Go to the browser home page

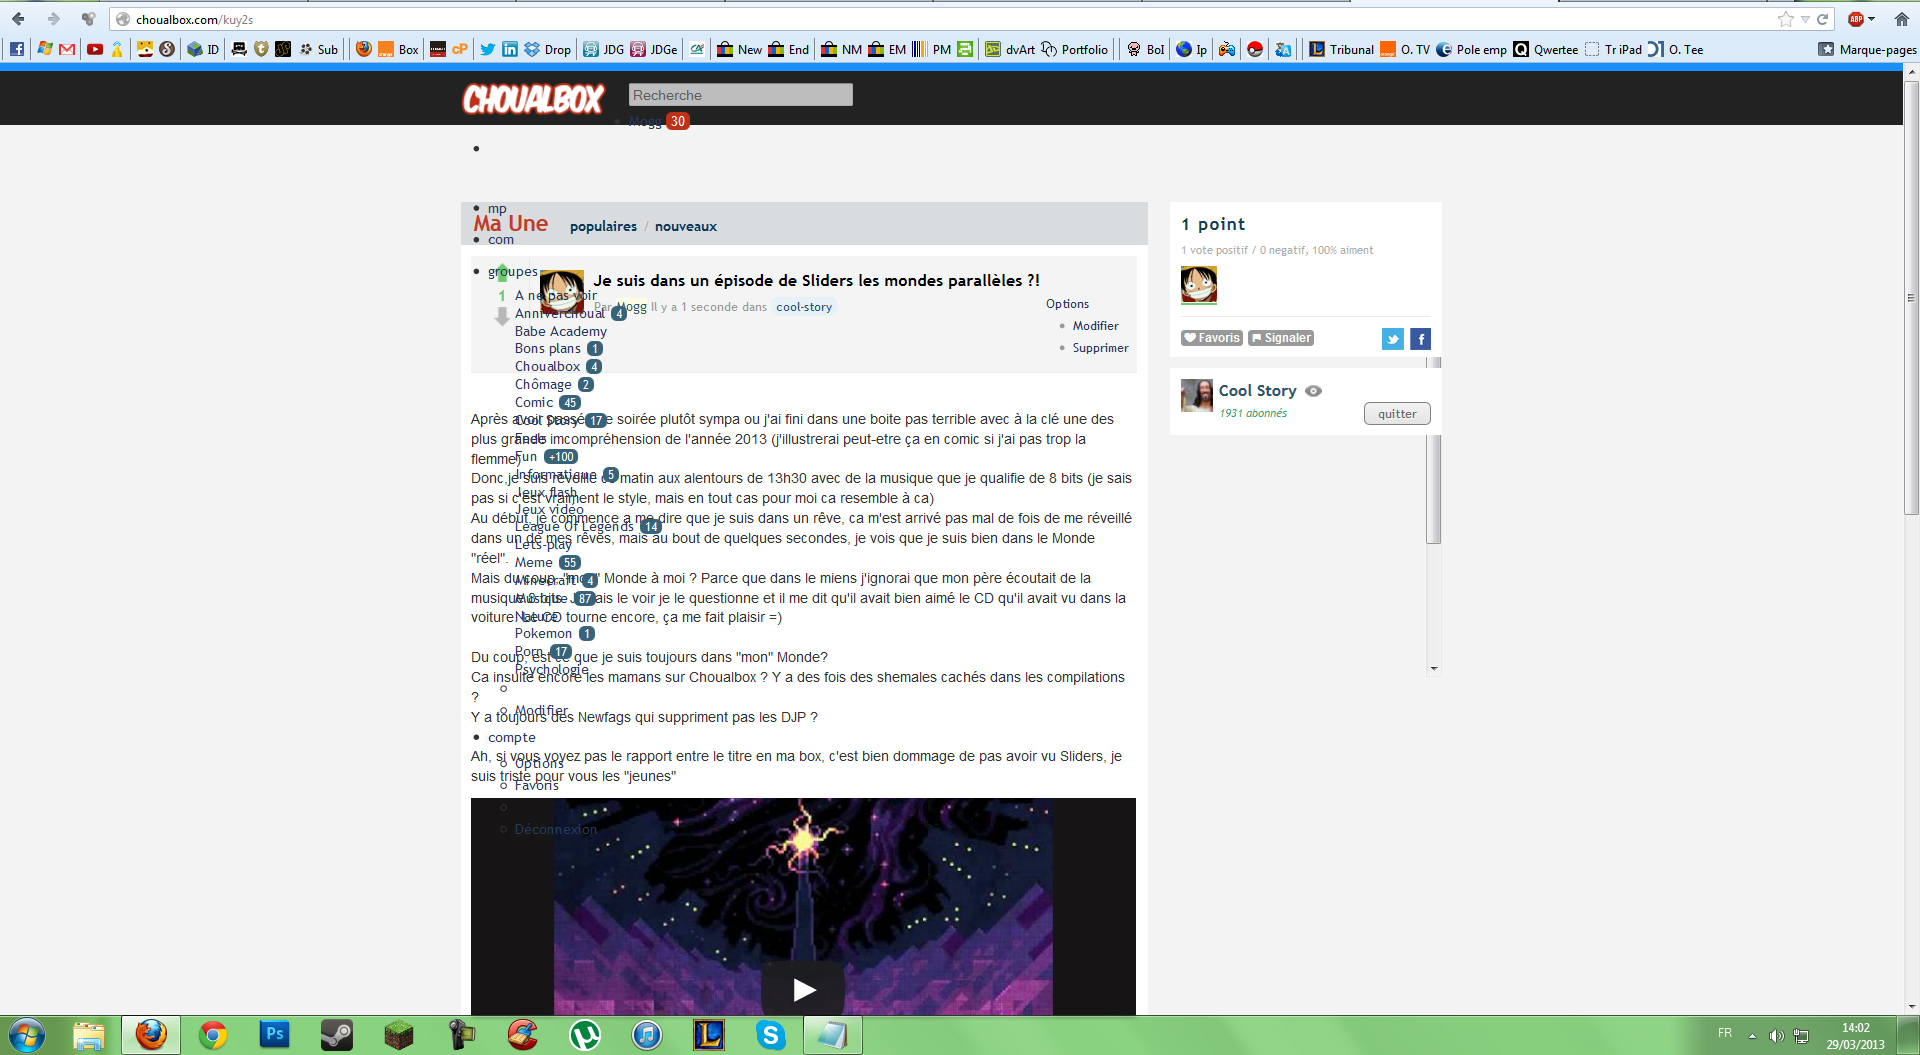(1901, 19)
